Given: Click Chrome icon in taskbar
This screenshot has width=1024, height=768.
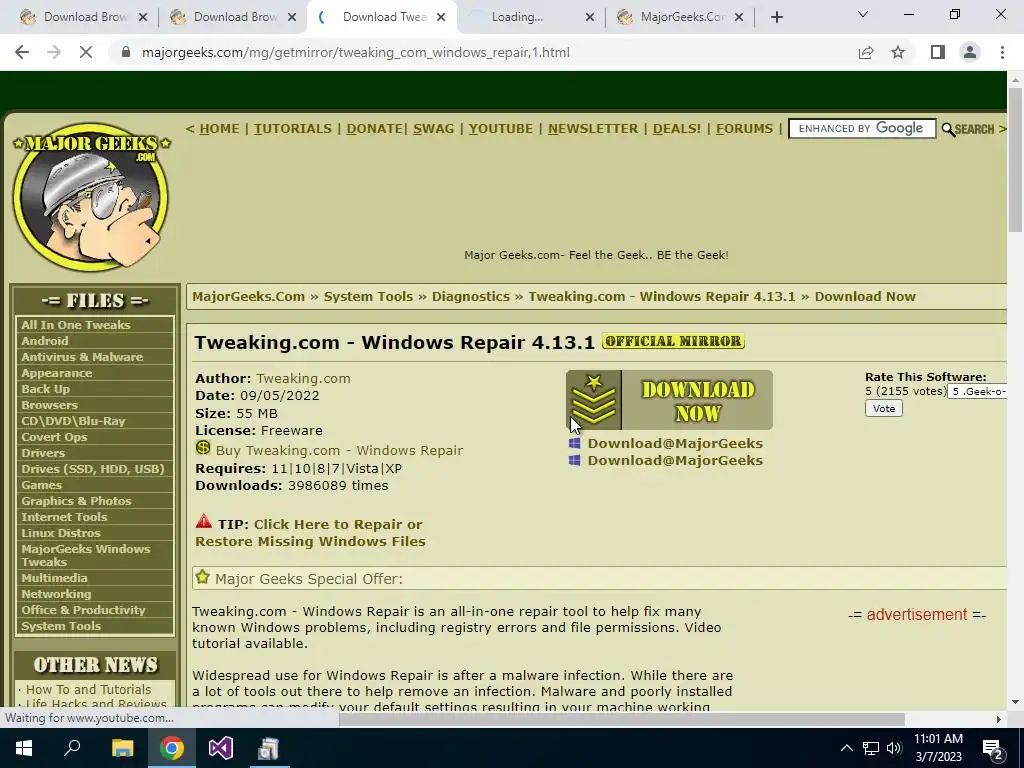Looking at the screenshot, I should 172,748.
